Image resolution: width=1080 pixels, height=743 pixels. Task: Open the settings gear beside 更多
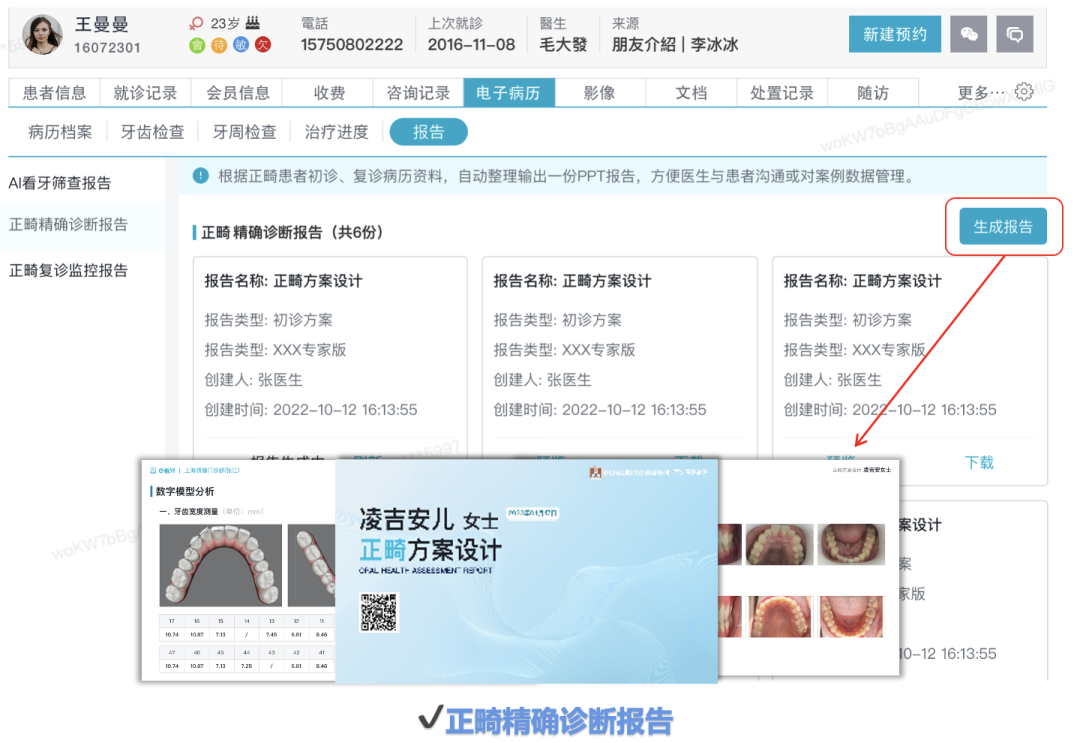1024,92
